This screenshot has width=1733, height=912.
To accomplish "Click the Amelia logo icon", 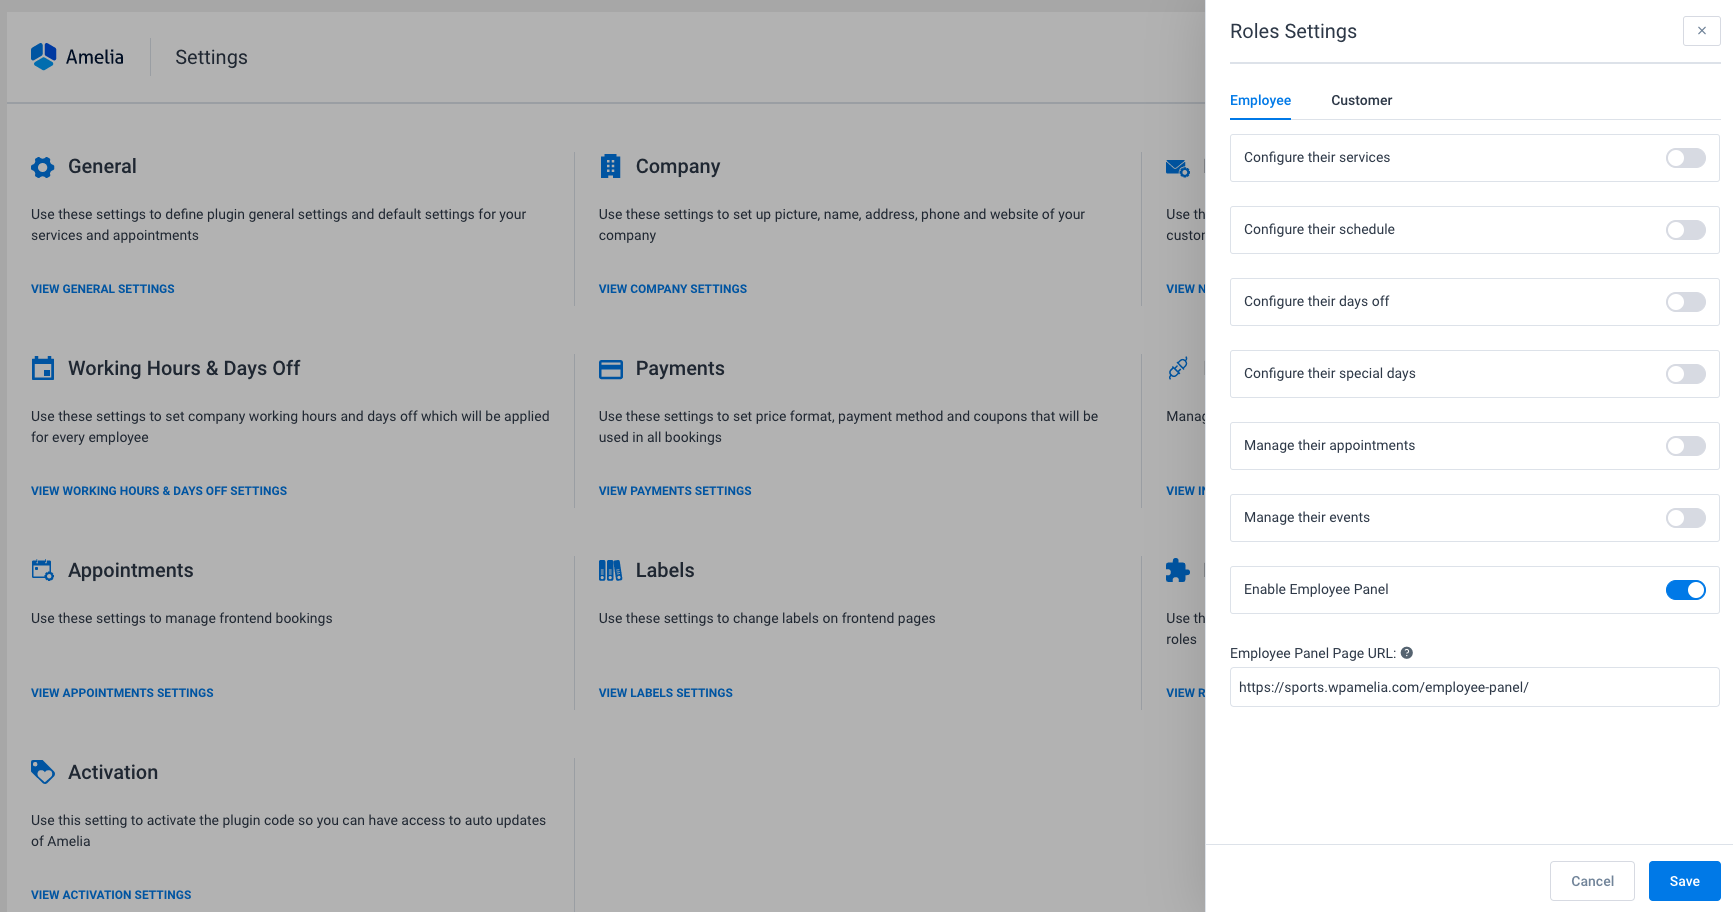I will click(42, 56).
